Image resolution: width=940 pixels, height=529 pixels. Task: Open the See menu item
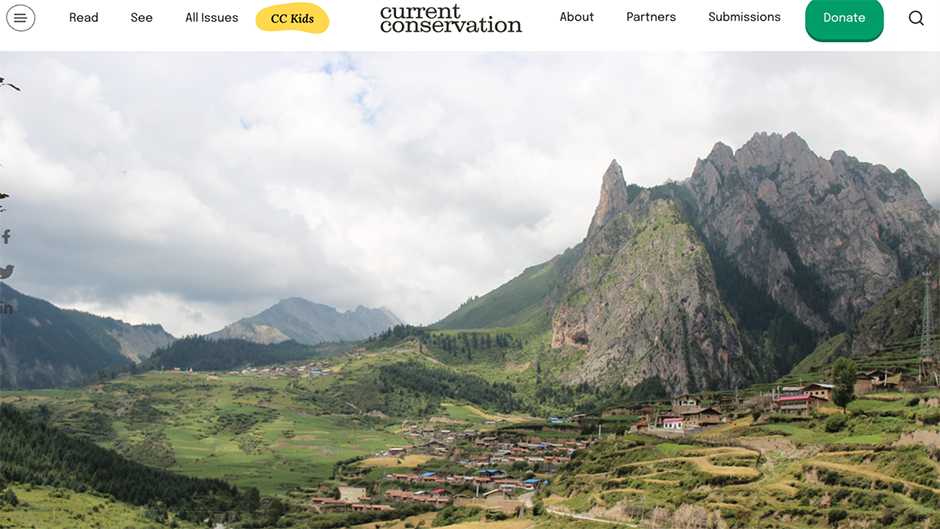(141, 18)
